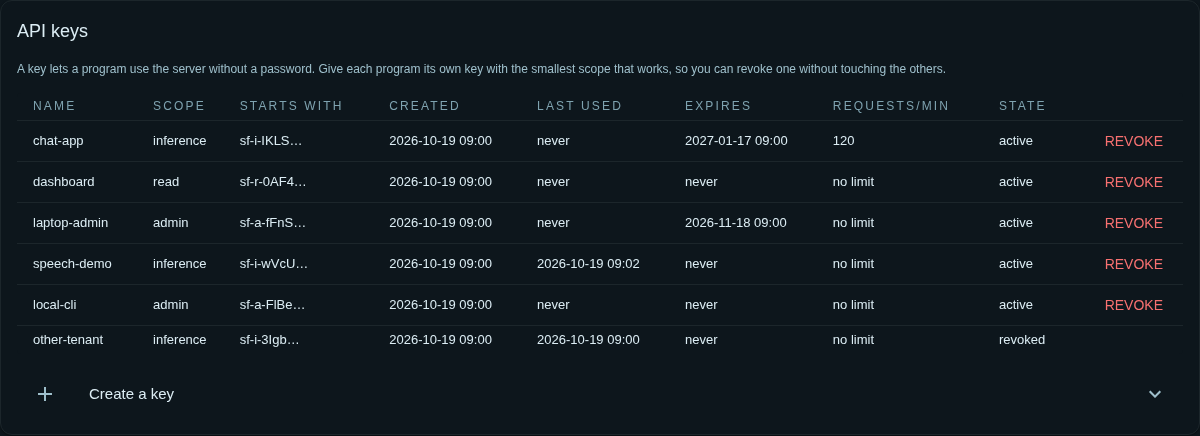The image size is (1200, 436).
Task: Click the sf-i-wVcU… key prefix
Action: pyautogui.click(x=274, y=264)
